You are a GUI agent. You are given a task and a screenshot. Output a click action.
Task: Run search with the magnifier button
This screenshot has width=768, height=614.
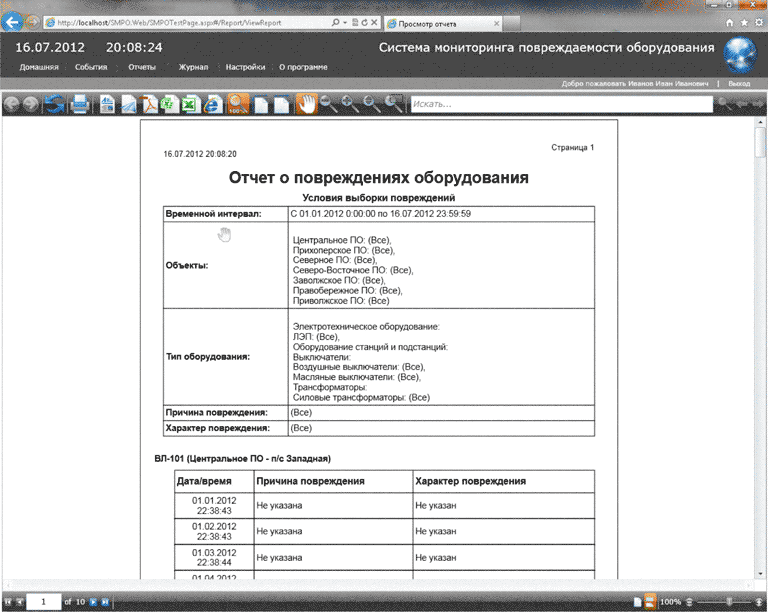point(723,104)
